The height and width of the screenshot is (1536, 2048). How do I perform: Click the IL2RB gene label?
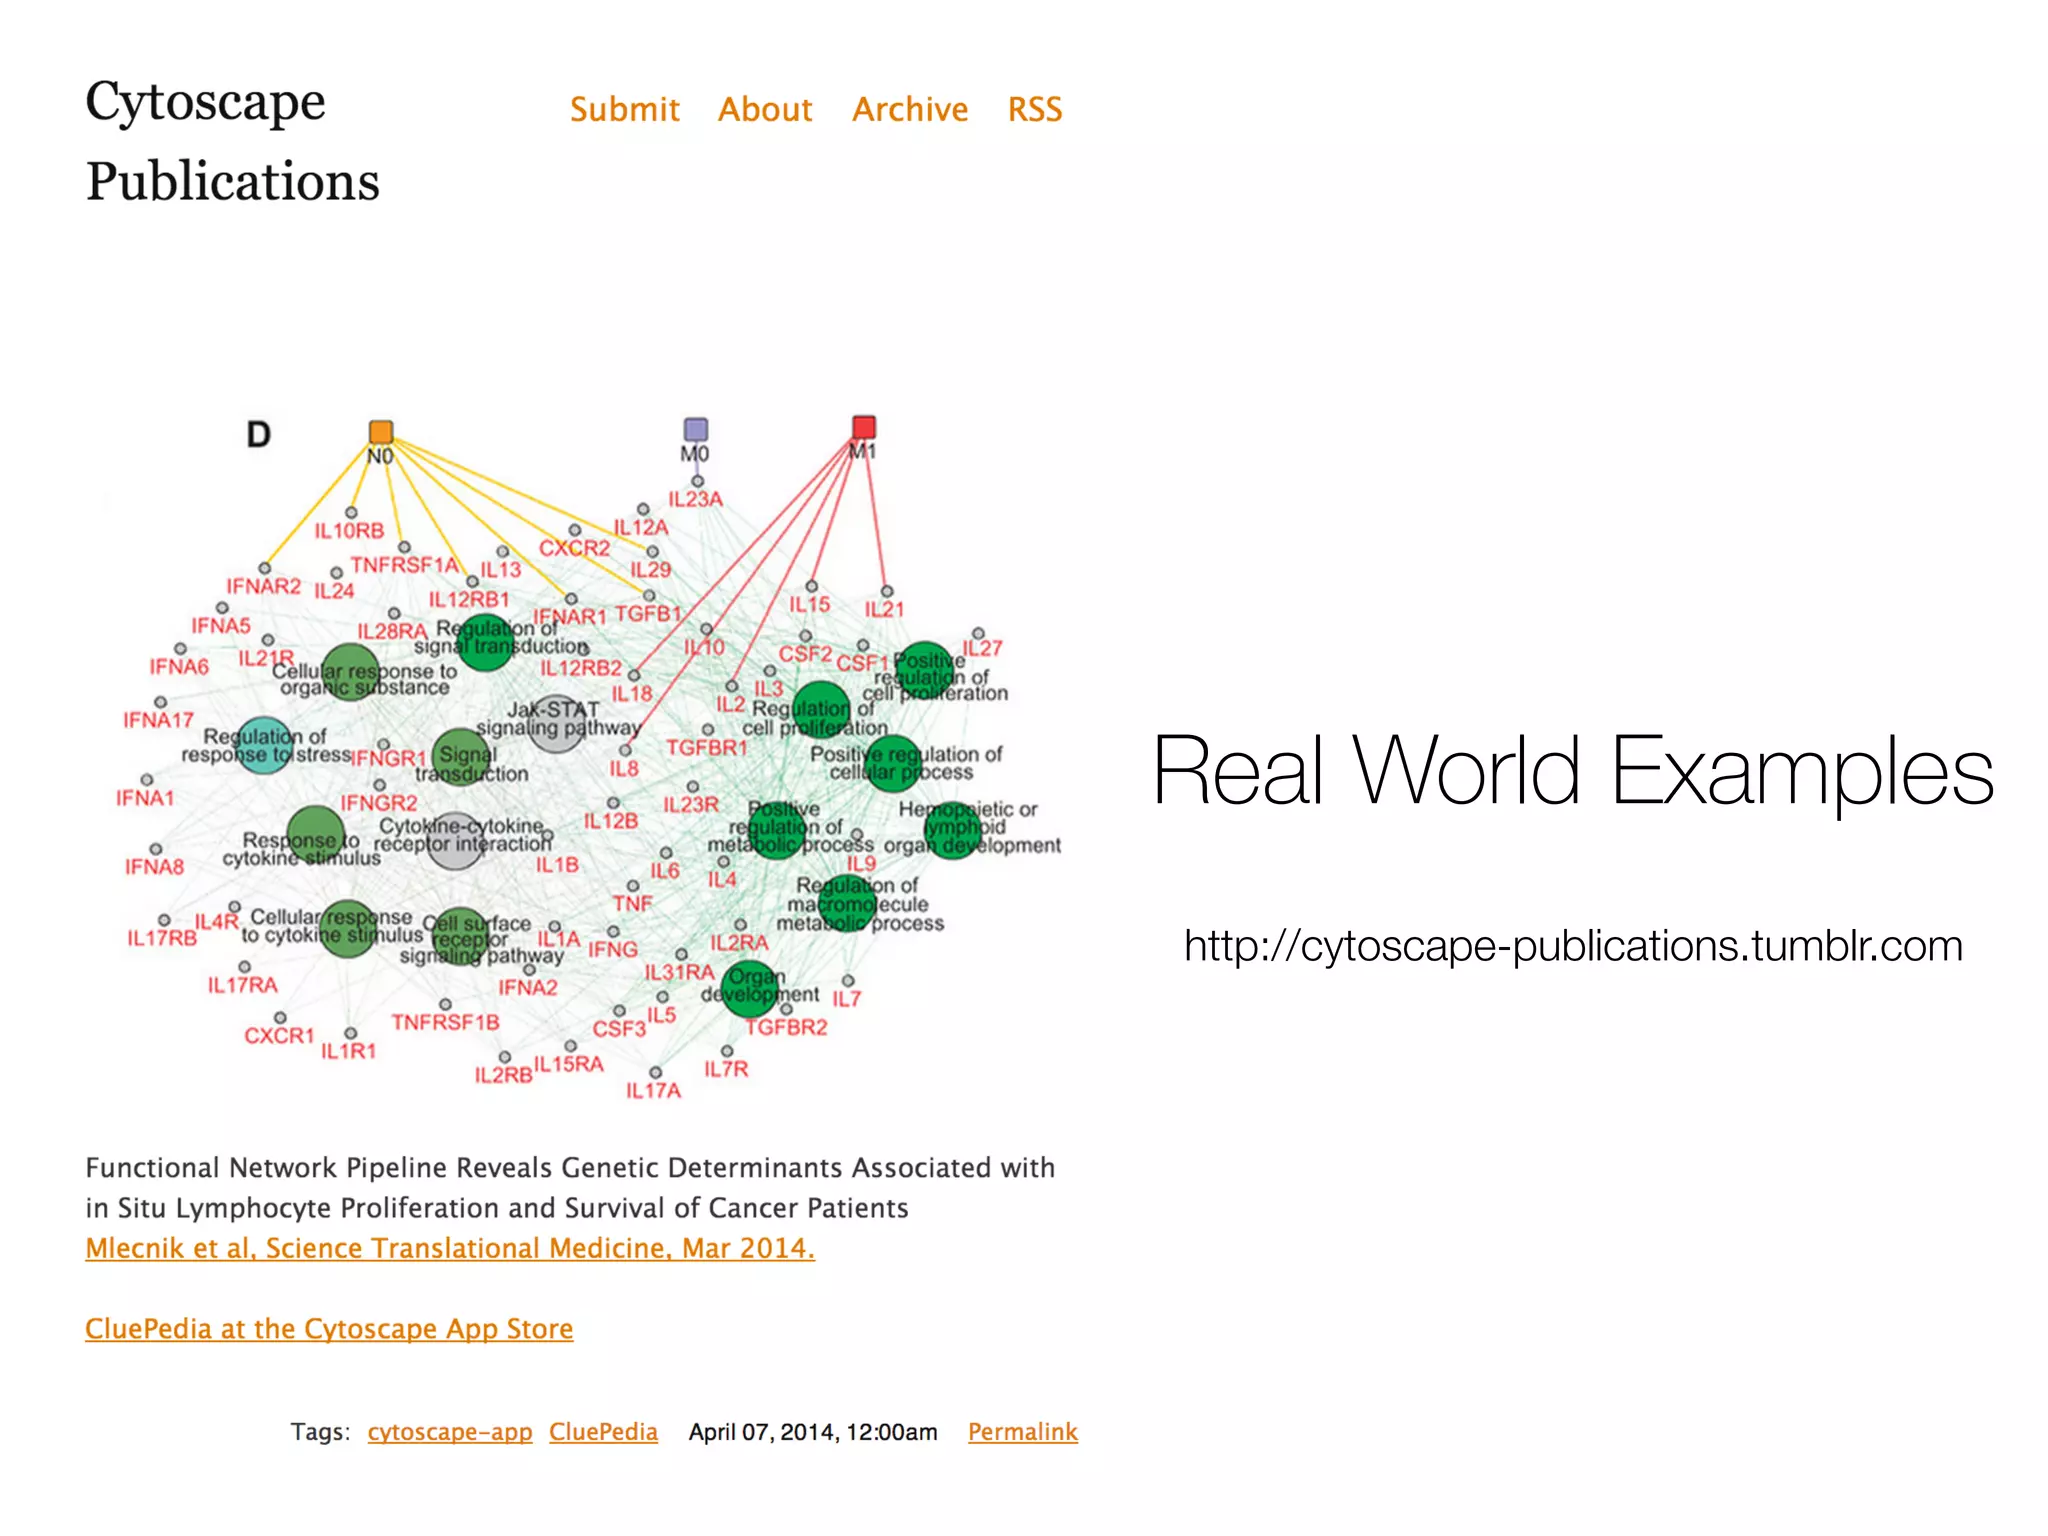click(x=503, y=1075)
